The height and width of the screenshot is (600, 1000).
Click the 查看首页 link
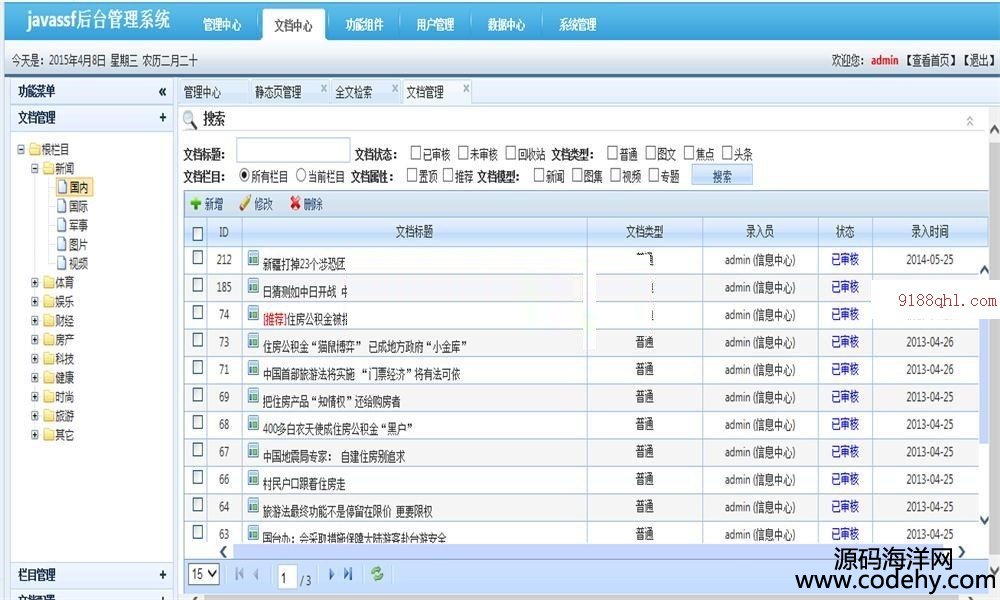point(931,61)
